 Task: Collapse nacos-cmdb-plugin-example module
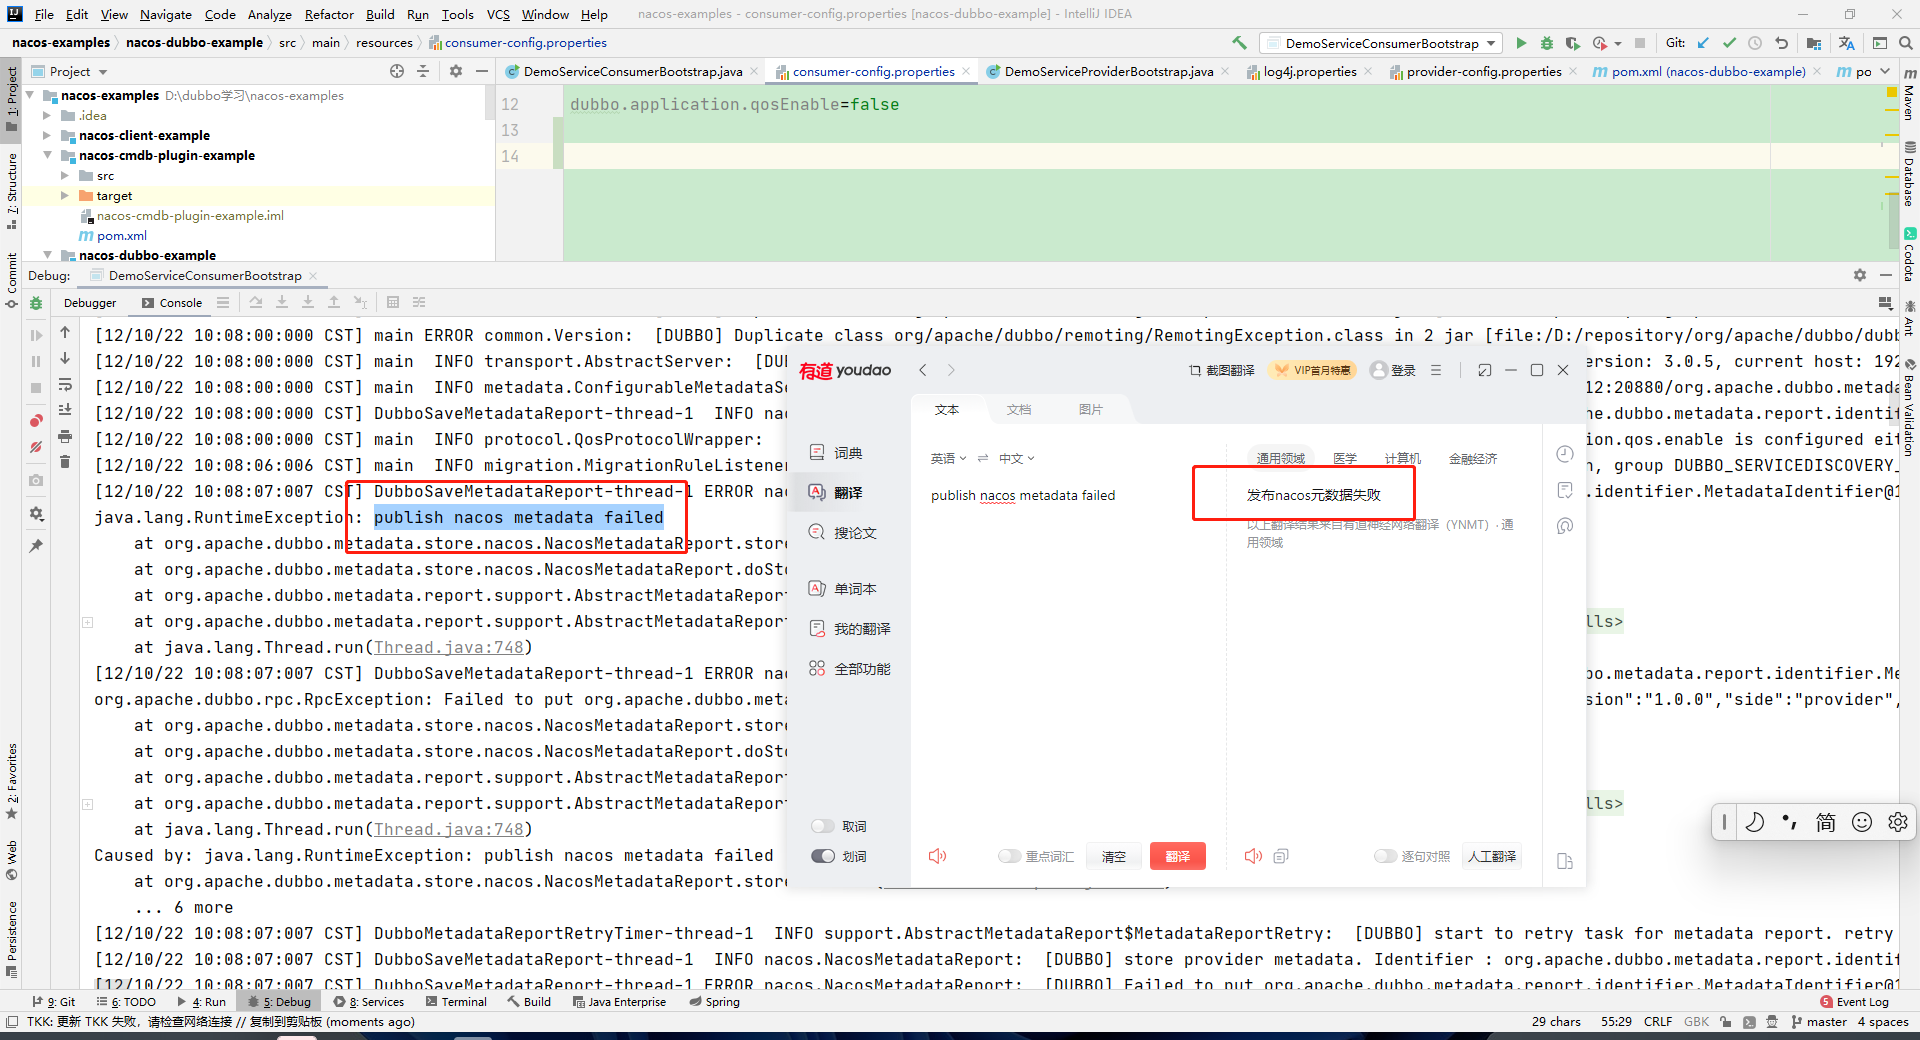pyautogui.click(x=46, y=155)
